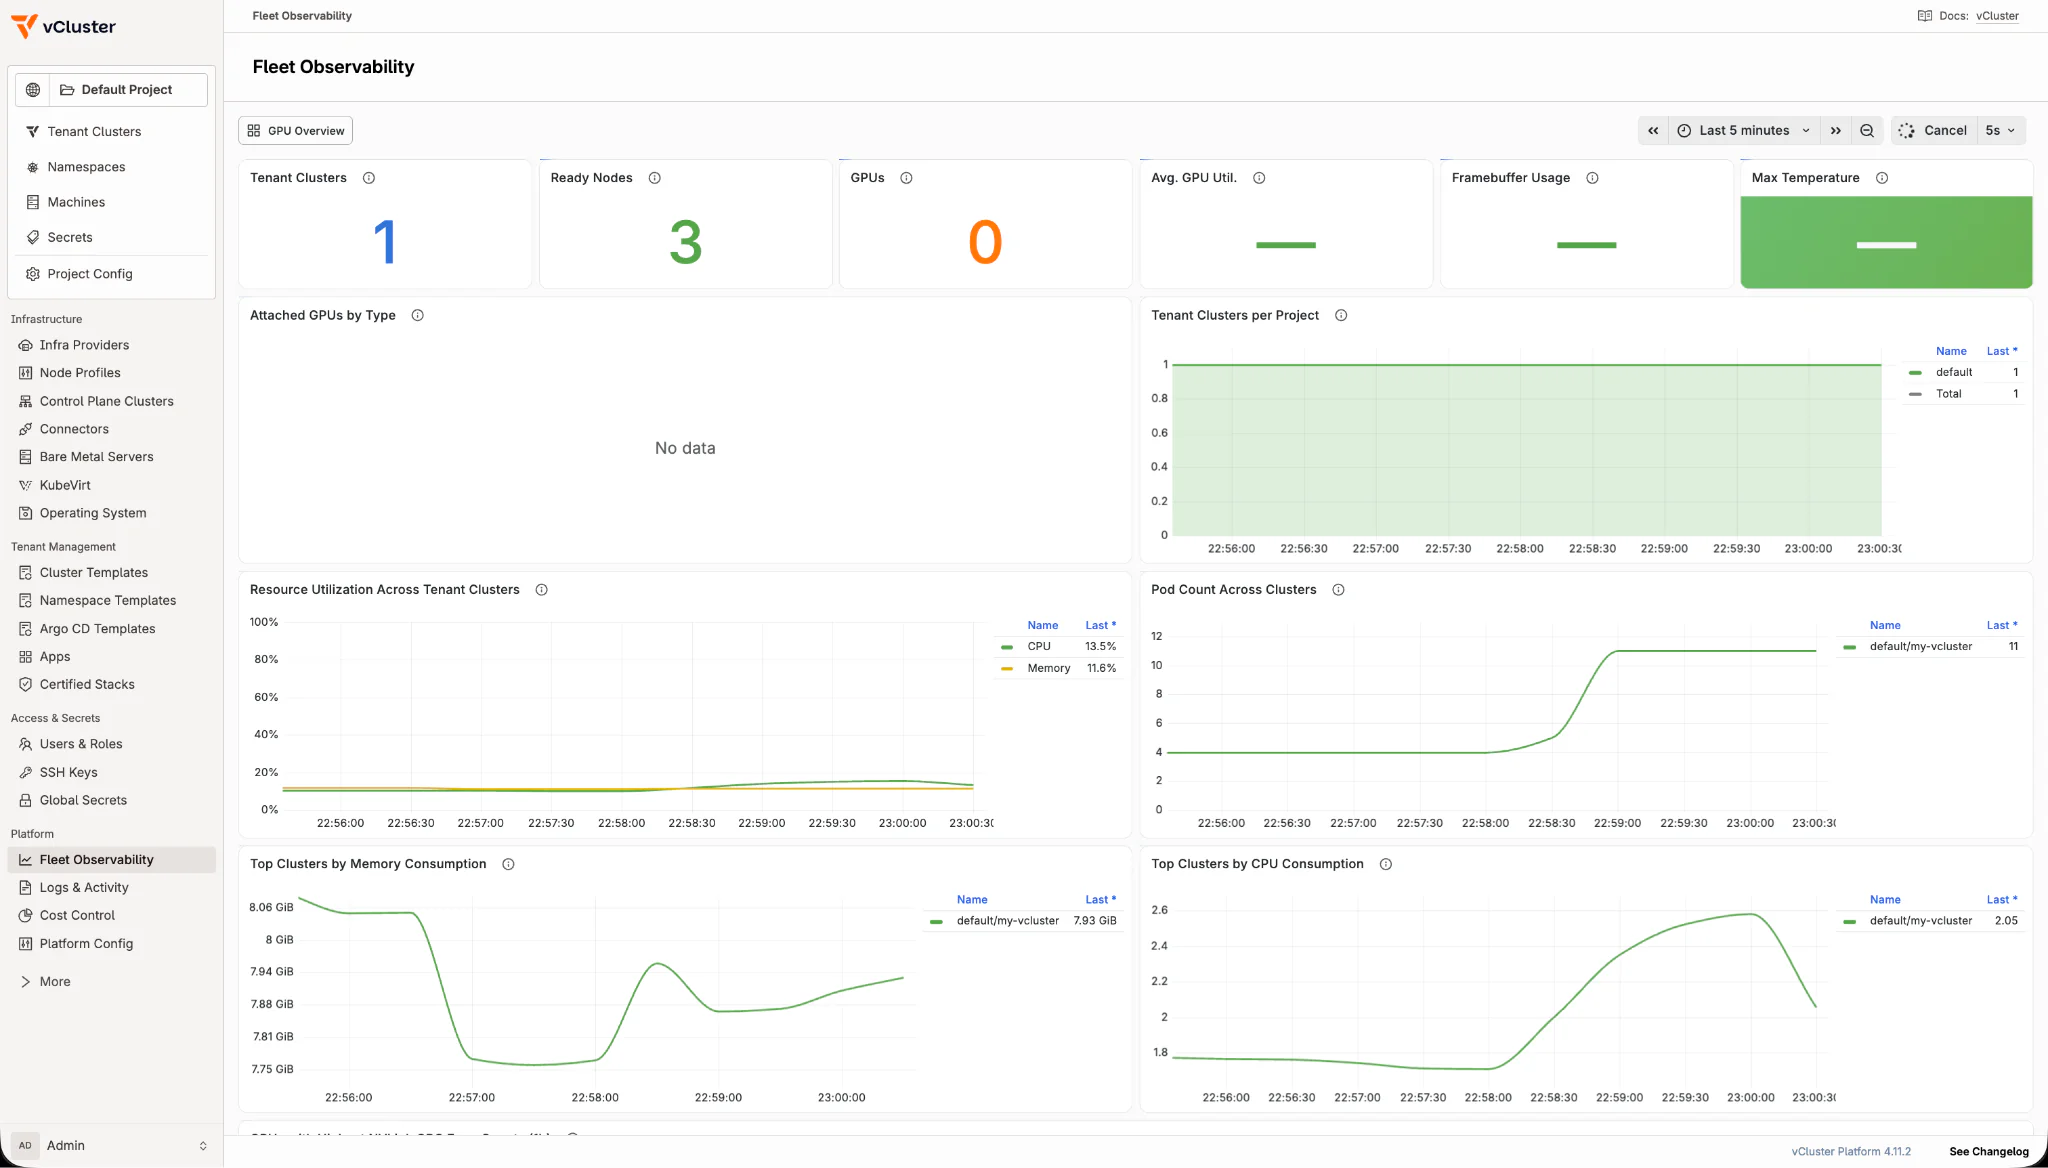Toggle default/my-vcluster series in CPU Consumption legend
The height and width of the screenshot is (1168, 2048).
(x=1920, y=921)
